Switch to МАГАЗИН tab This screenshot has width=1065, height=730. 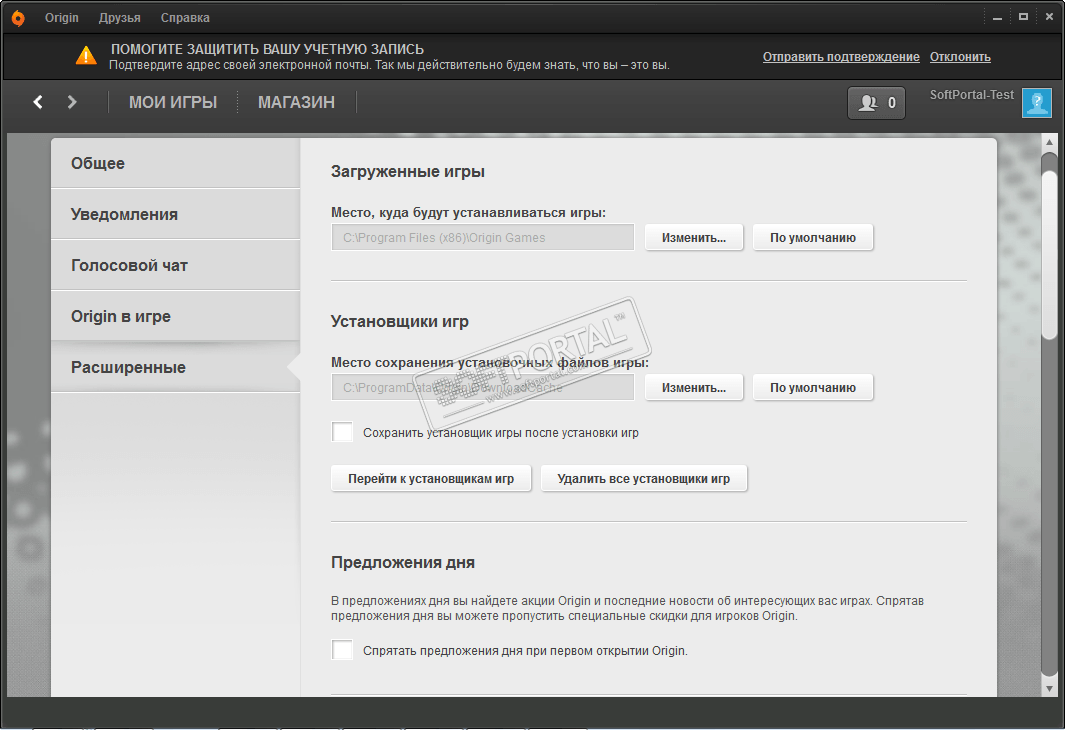[x=296, y=102]
